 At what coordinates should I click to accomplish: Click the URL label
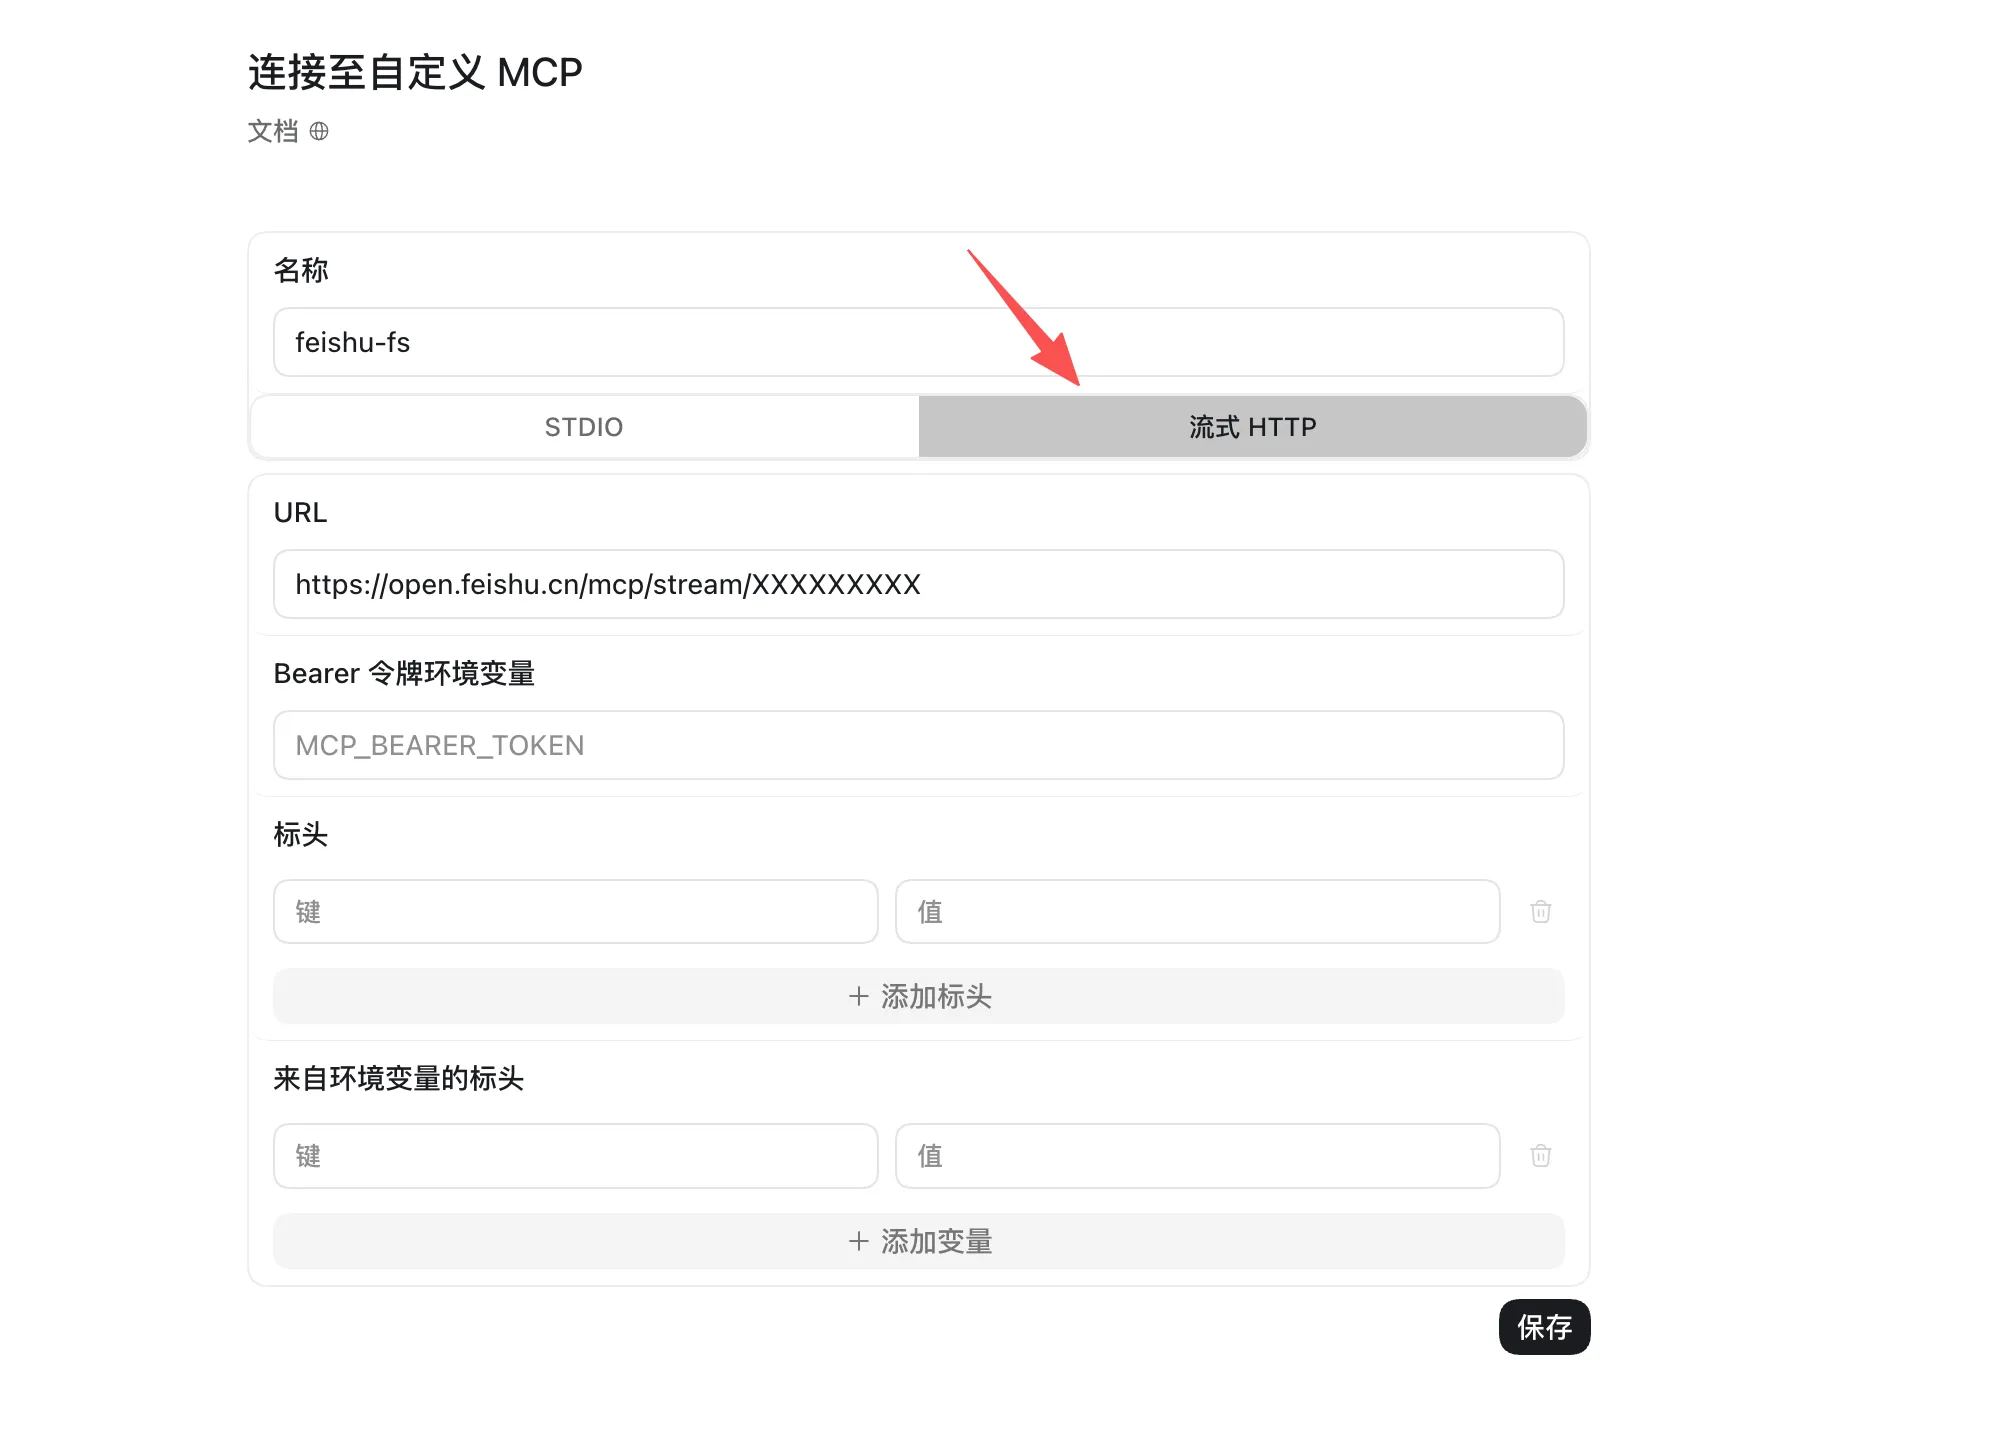pyautogui.click(x=300, y=512)
